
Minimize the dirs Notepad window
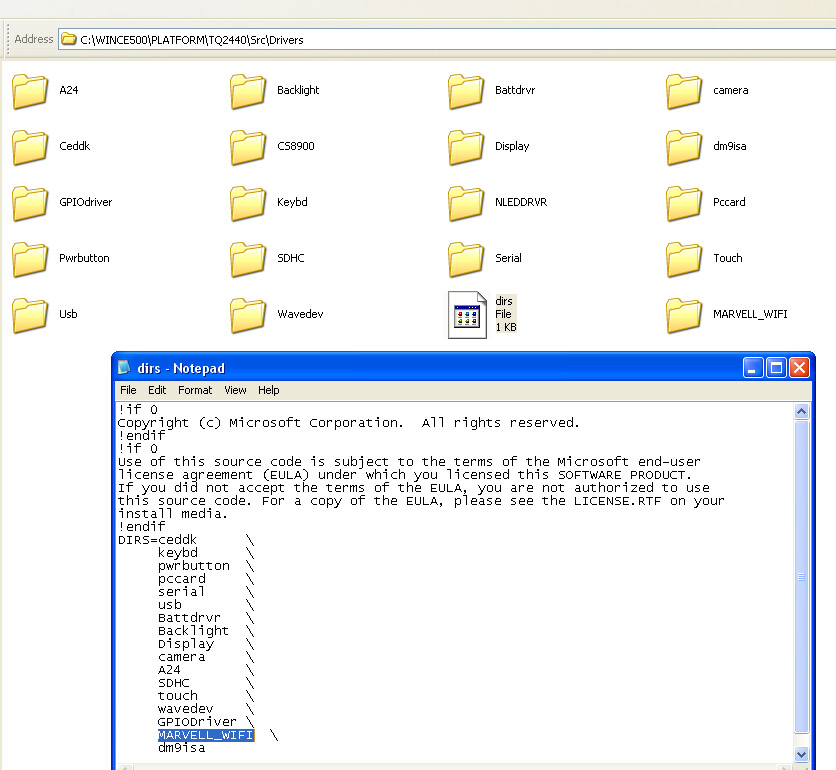[x=753, y=367]
